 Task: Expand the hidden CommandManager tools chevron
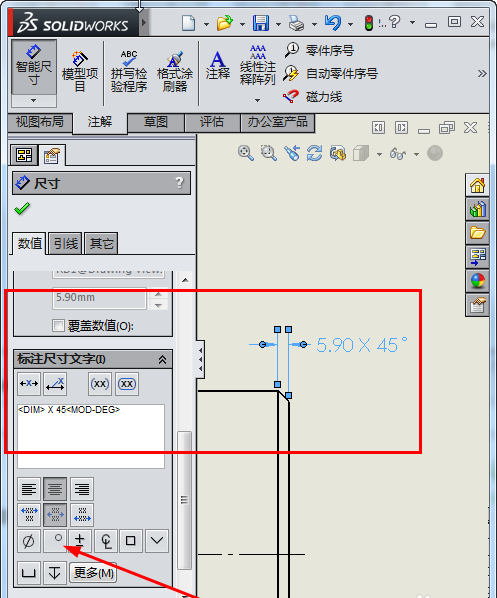click(x=482, y=73)
